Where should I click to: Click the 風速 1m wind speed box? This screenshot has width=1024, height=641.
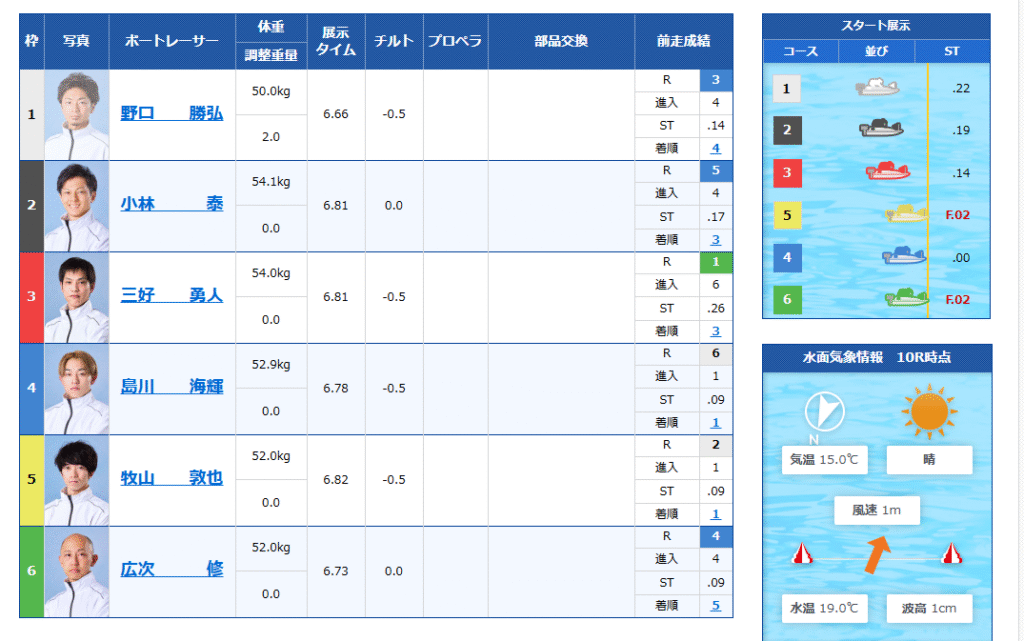pos(876,510)
